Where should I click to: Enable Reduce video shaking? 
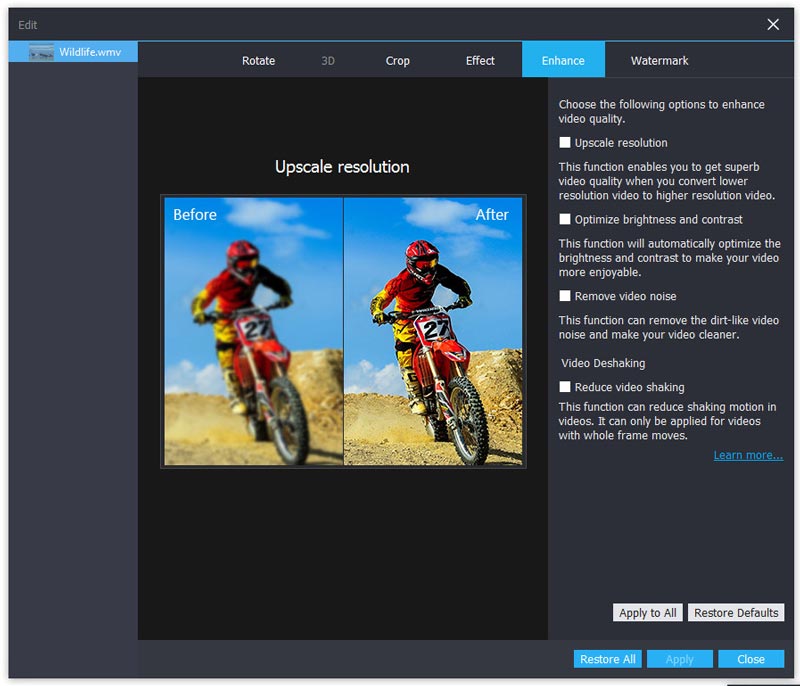pyautogui.click(x=565, y=387)
